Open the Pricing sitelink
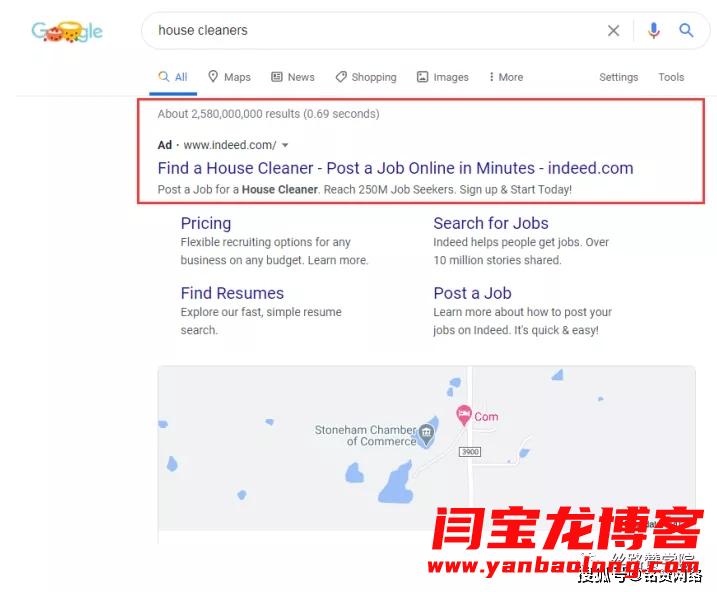The width and height of the screenshot is (717, 592). click(x=206, y=223)
